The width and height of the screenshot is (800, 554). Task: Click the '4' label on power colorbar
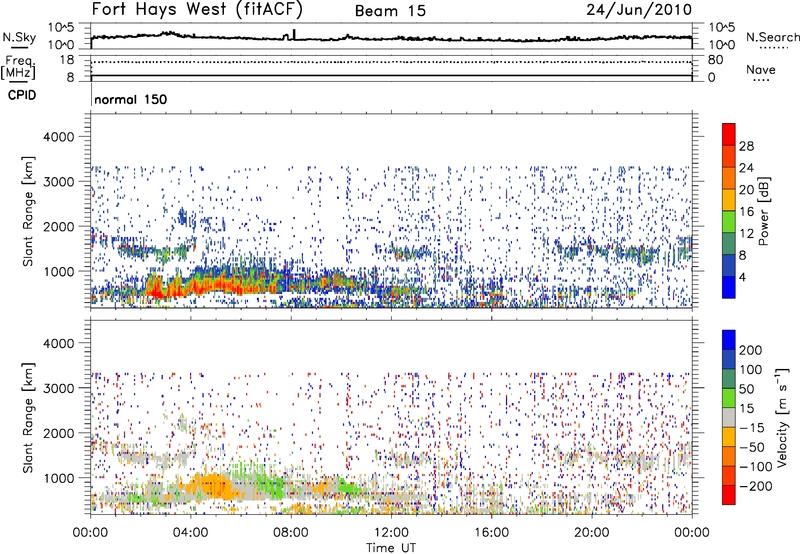click(742, 277)
